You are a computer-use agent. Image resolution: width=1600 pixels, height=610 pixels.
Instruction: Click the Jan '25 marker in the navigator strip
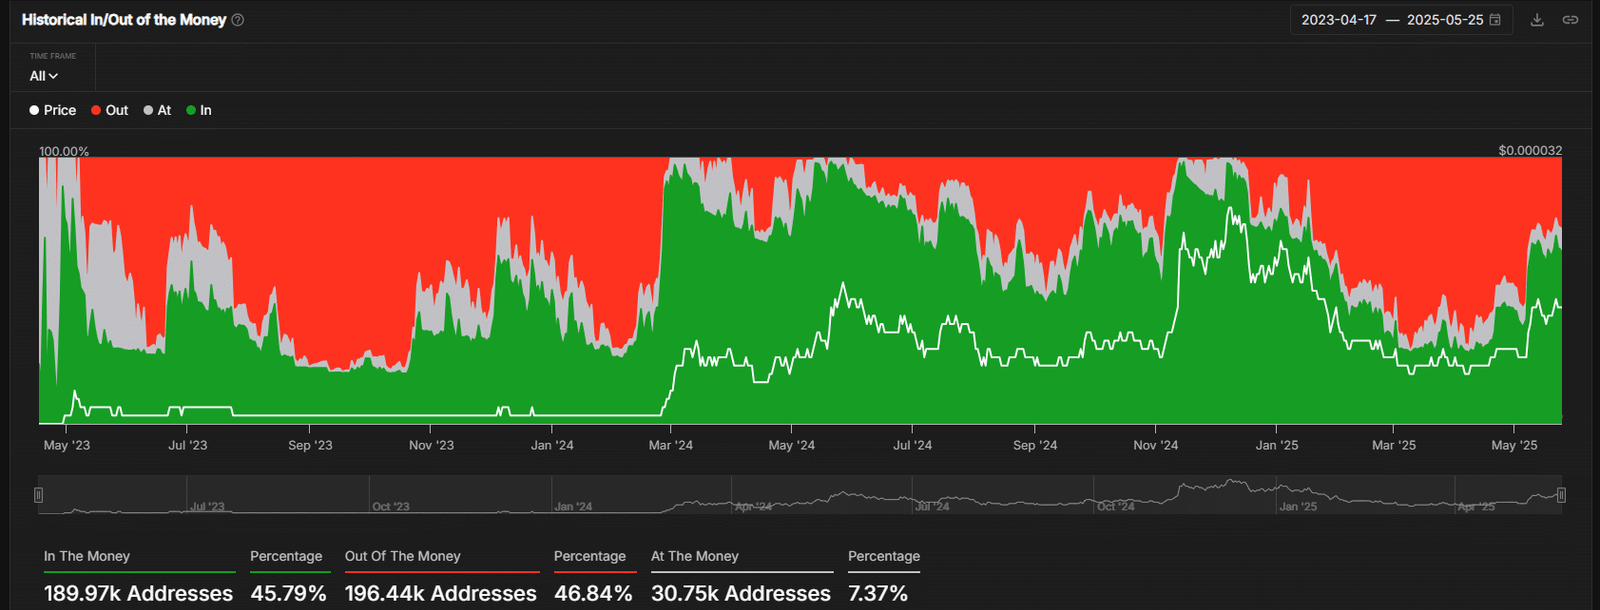tap(1298, 507)
